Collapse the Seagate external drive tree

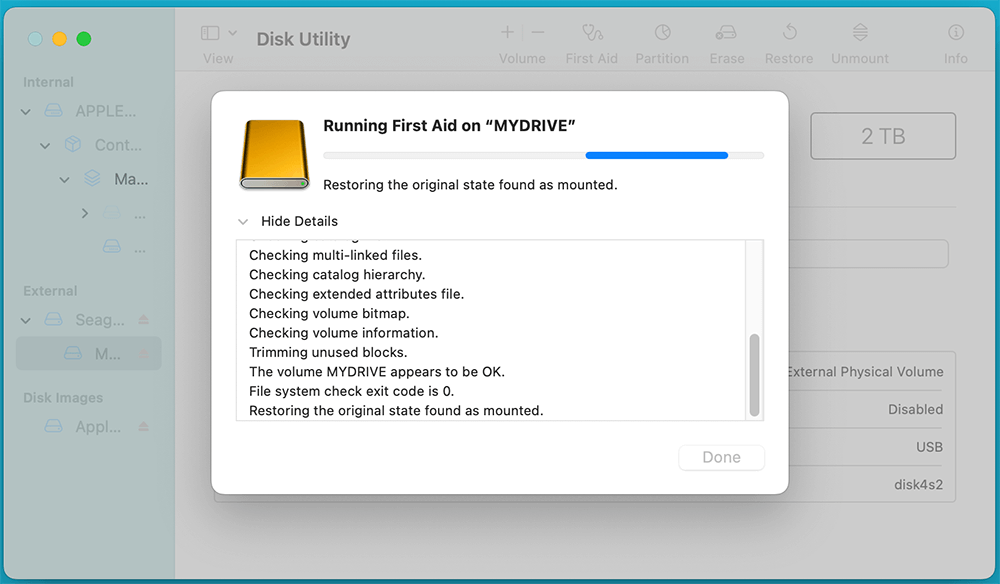[x=26, y=320]
